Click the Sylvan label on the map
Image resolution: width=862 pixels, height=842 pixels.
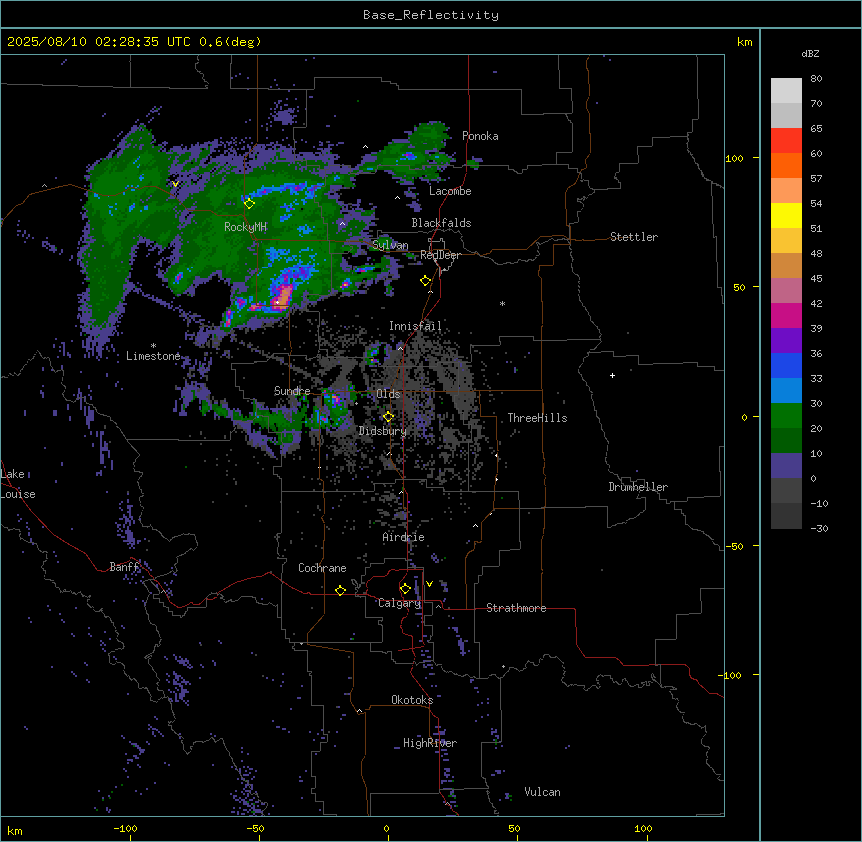coord(390,245)
